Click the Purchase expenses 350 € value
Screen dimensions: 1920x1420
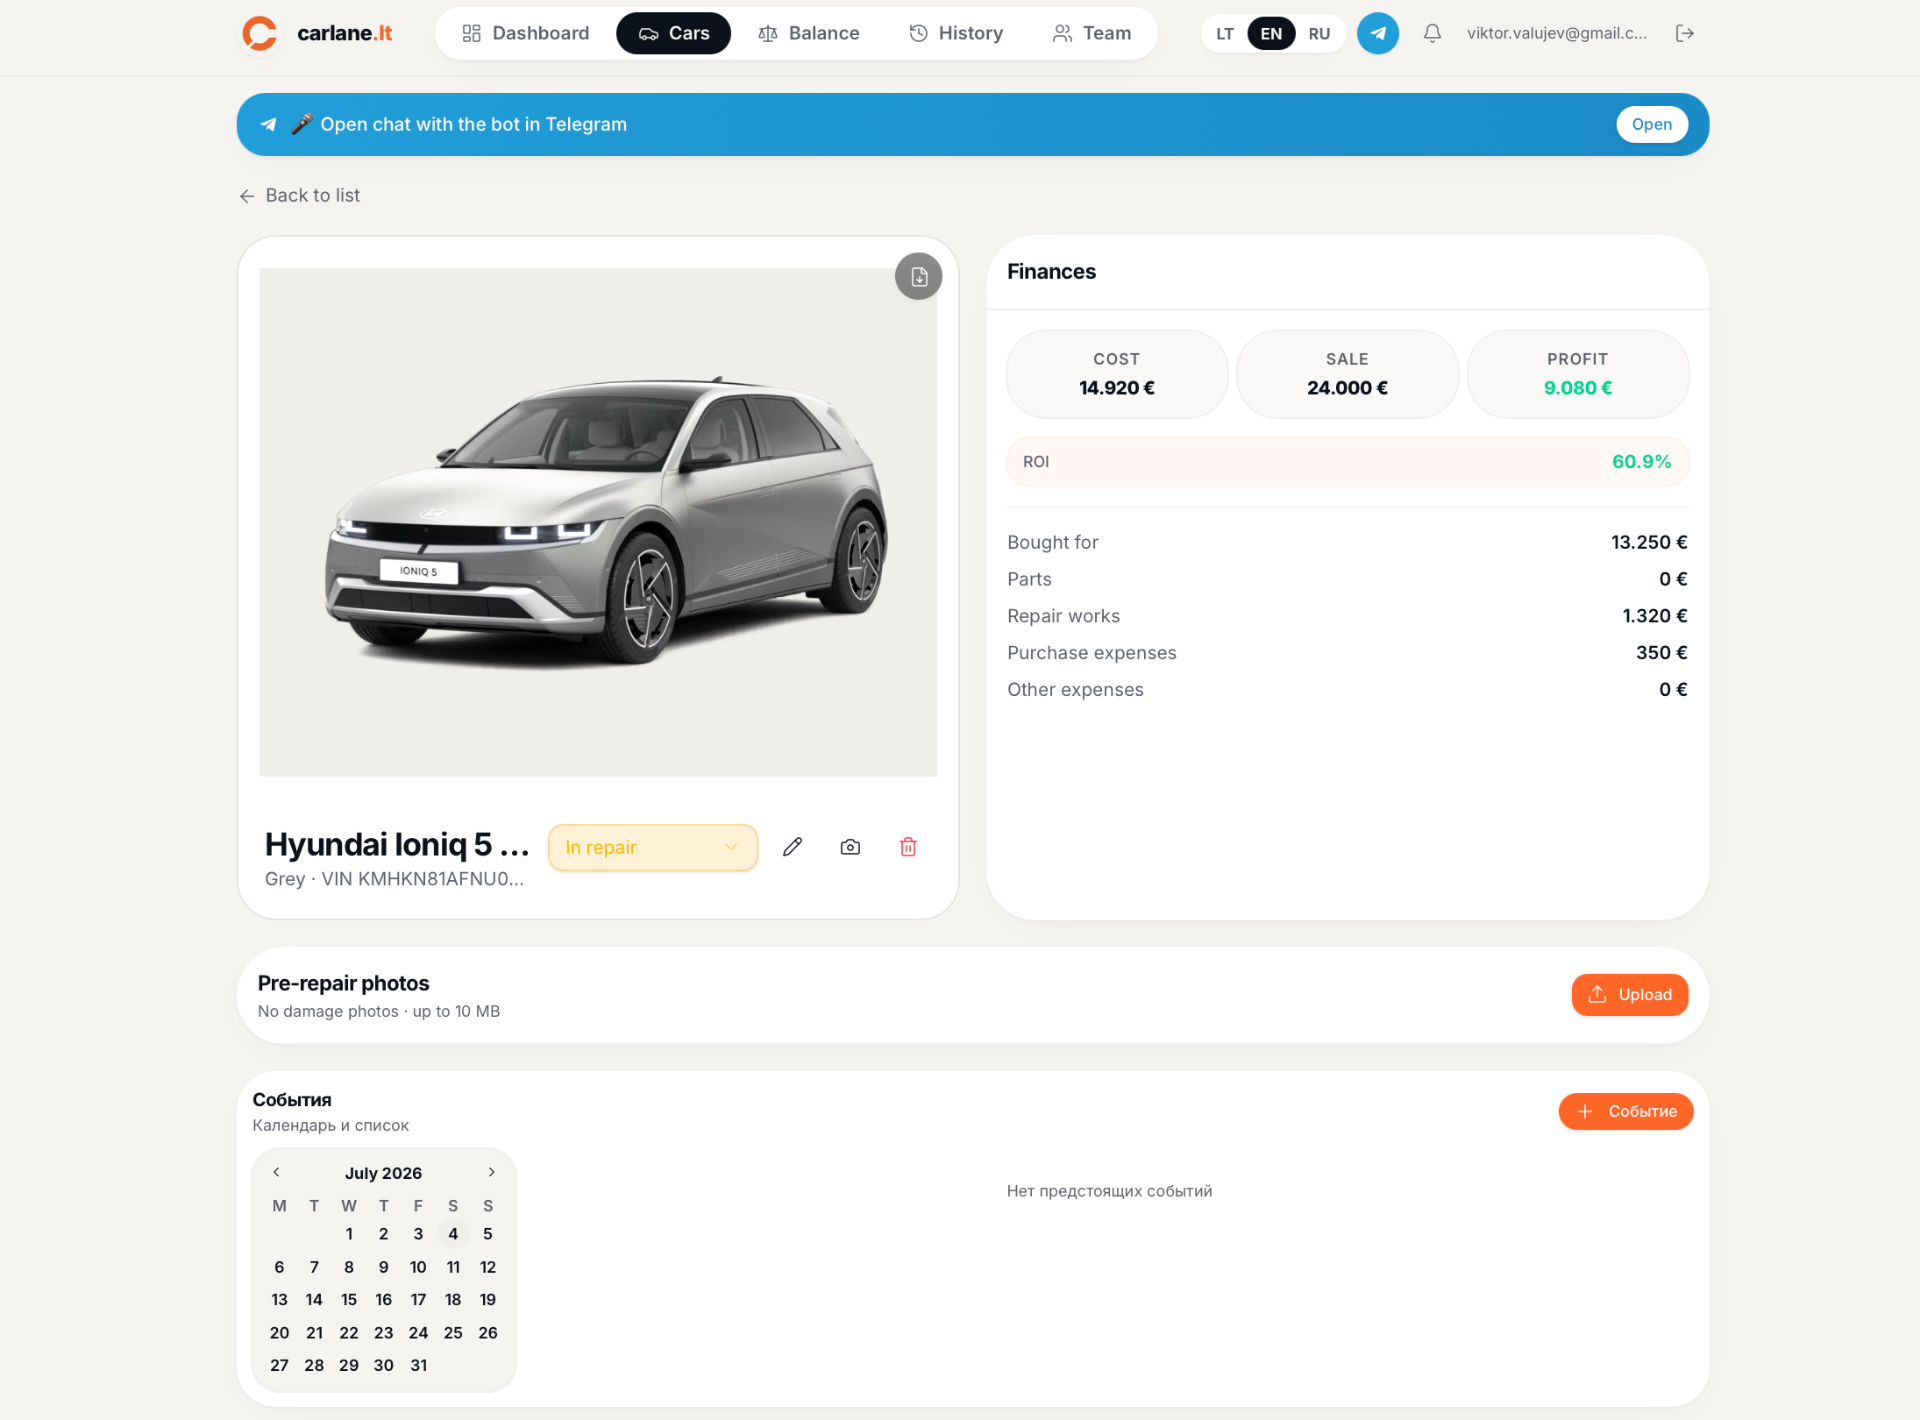click(1661, 653)
